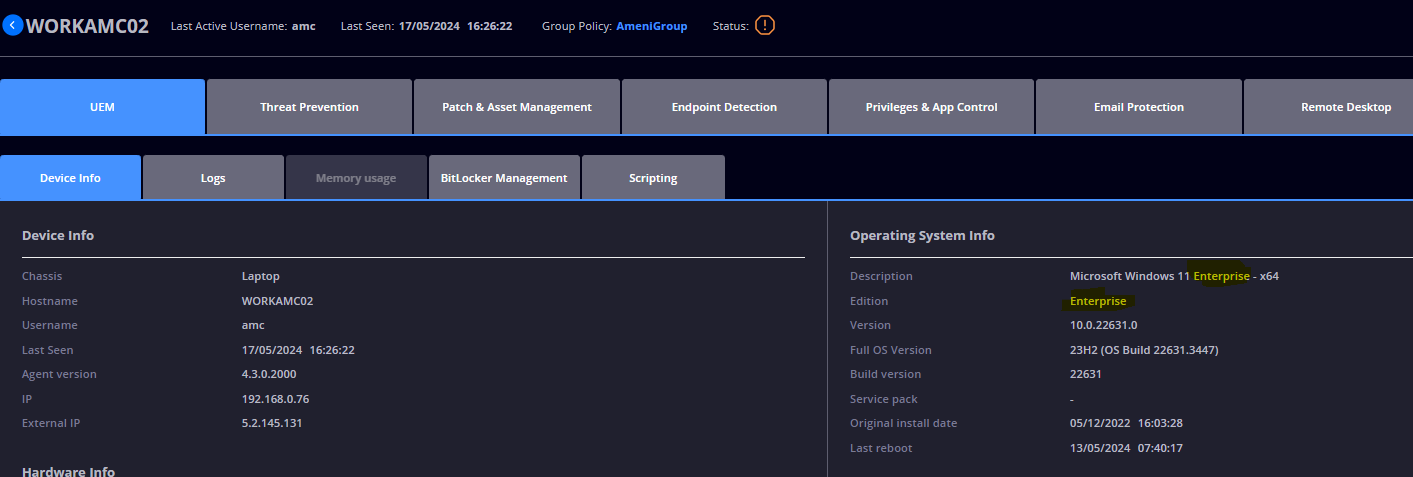Viewport: 1413px width, 477px height.
Task: Click the orange status warning icon
Action: [764, 25]
